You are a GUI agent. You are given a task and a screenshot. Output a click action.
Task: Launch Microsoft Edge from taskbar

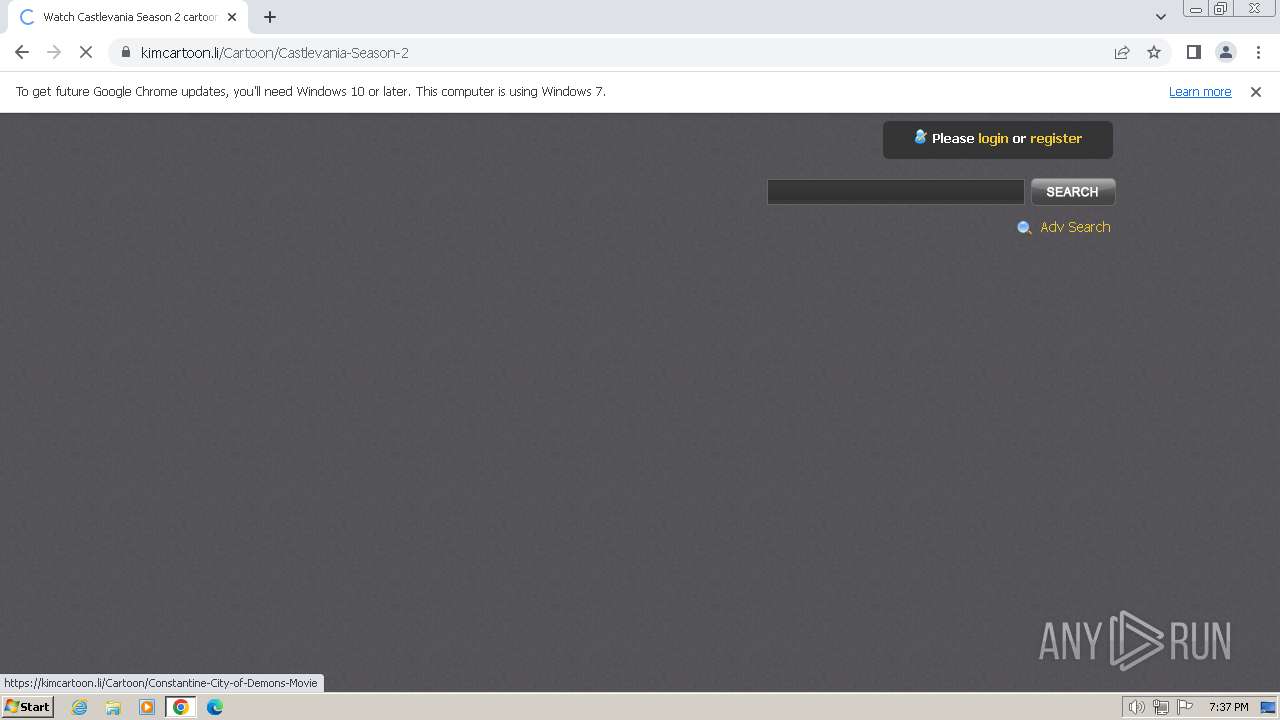[x=215, y=707]
